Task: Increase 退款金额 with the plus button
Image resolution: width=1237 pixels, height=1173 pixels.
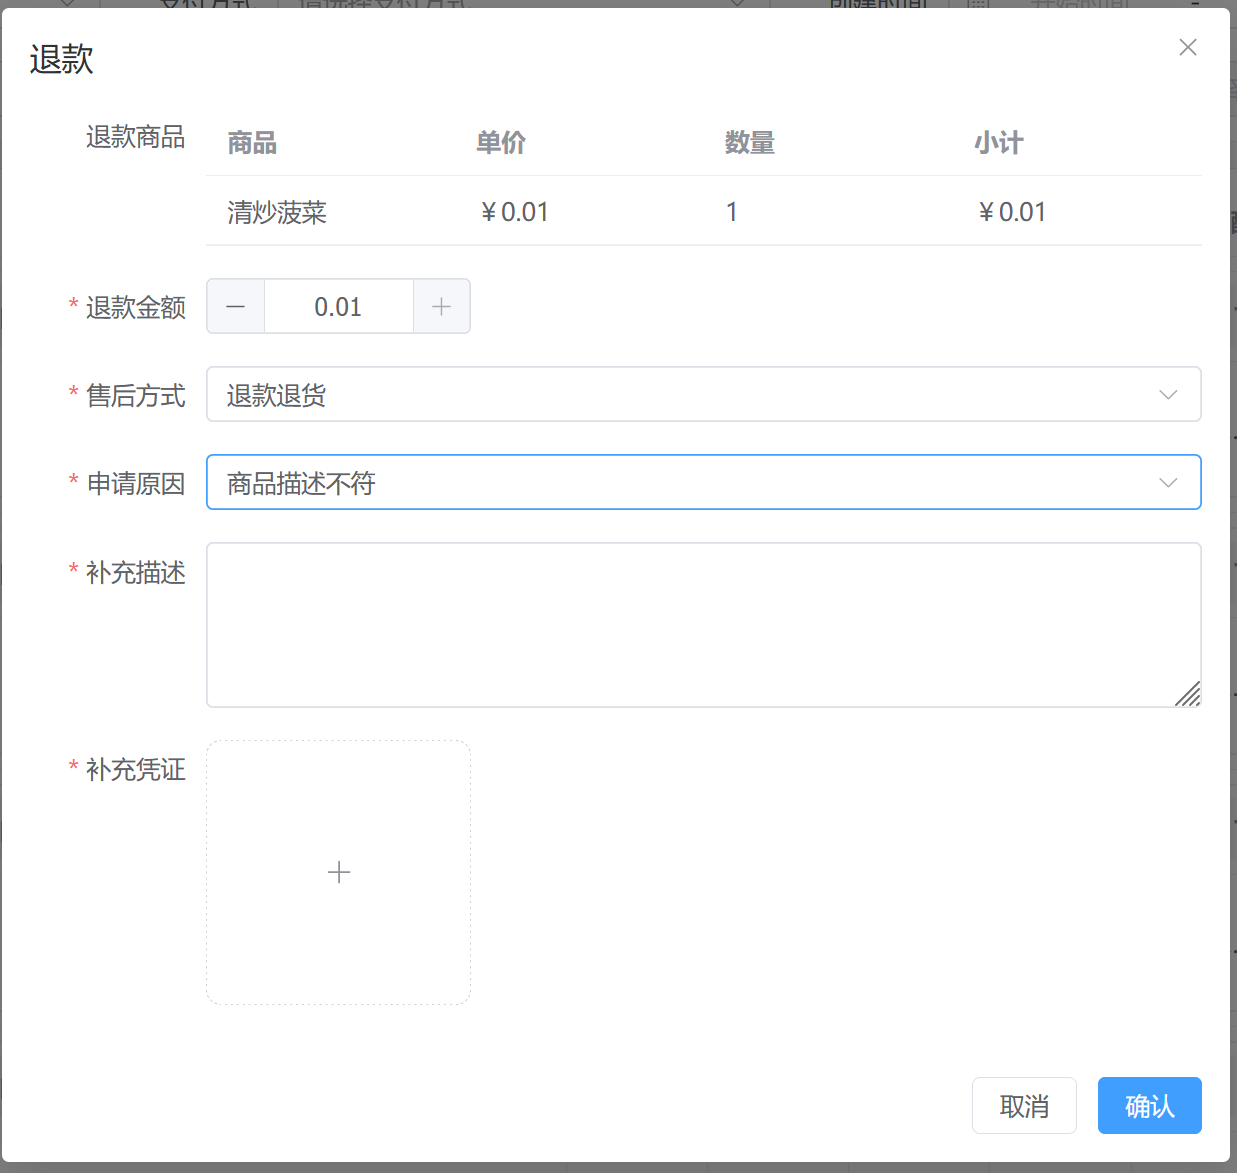Action: (441, 307)
